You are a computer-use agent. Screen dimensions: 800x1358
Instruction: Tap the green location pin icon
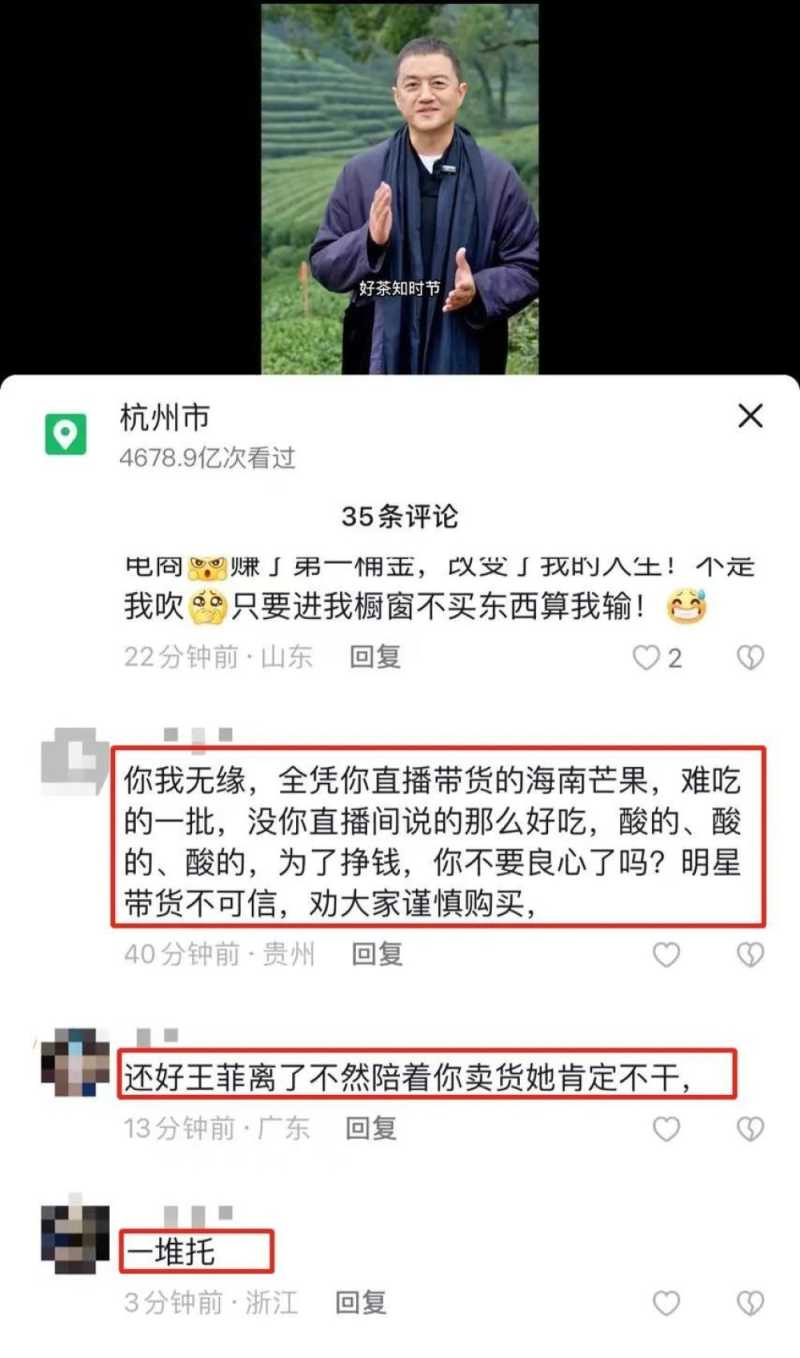pos(66,434)
